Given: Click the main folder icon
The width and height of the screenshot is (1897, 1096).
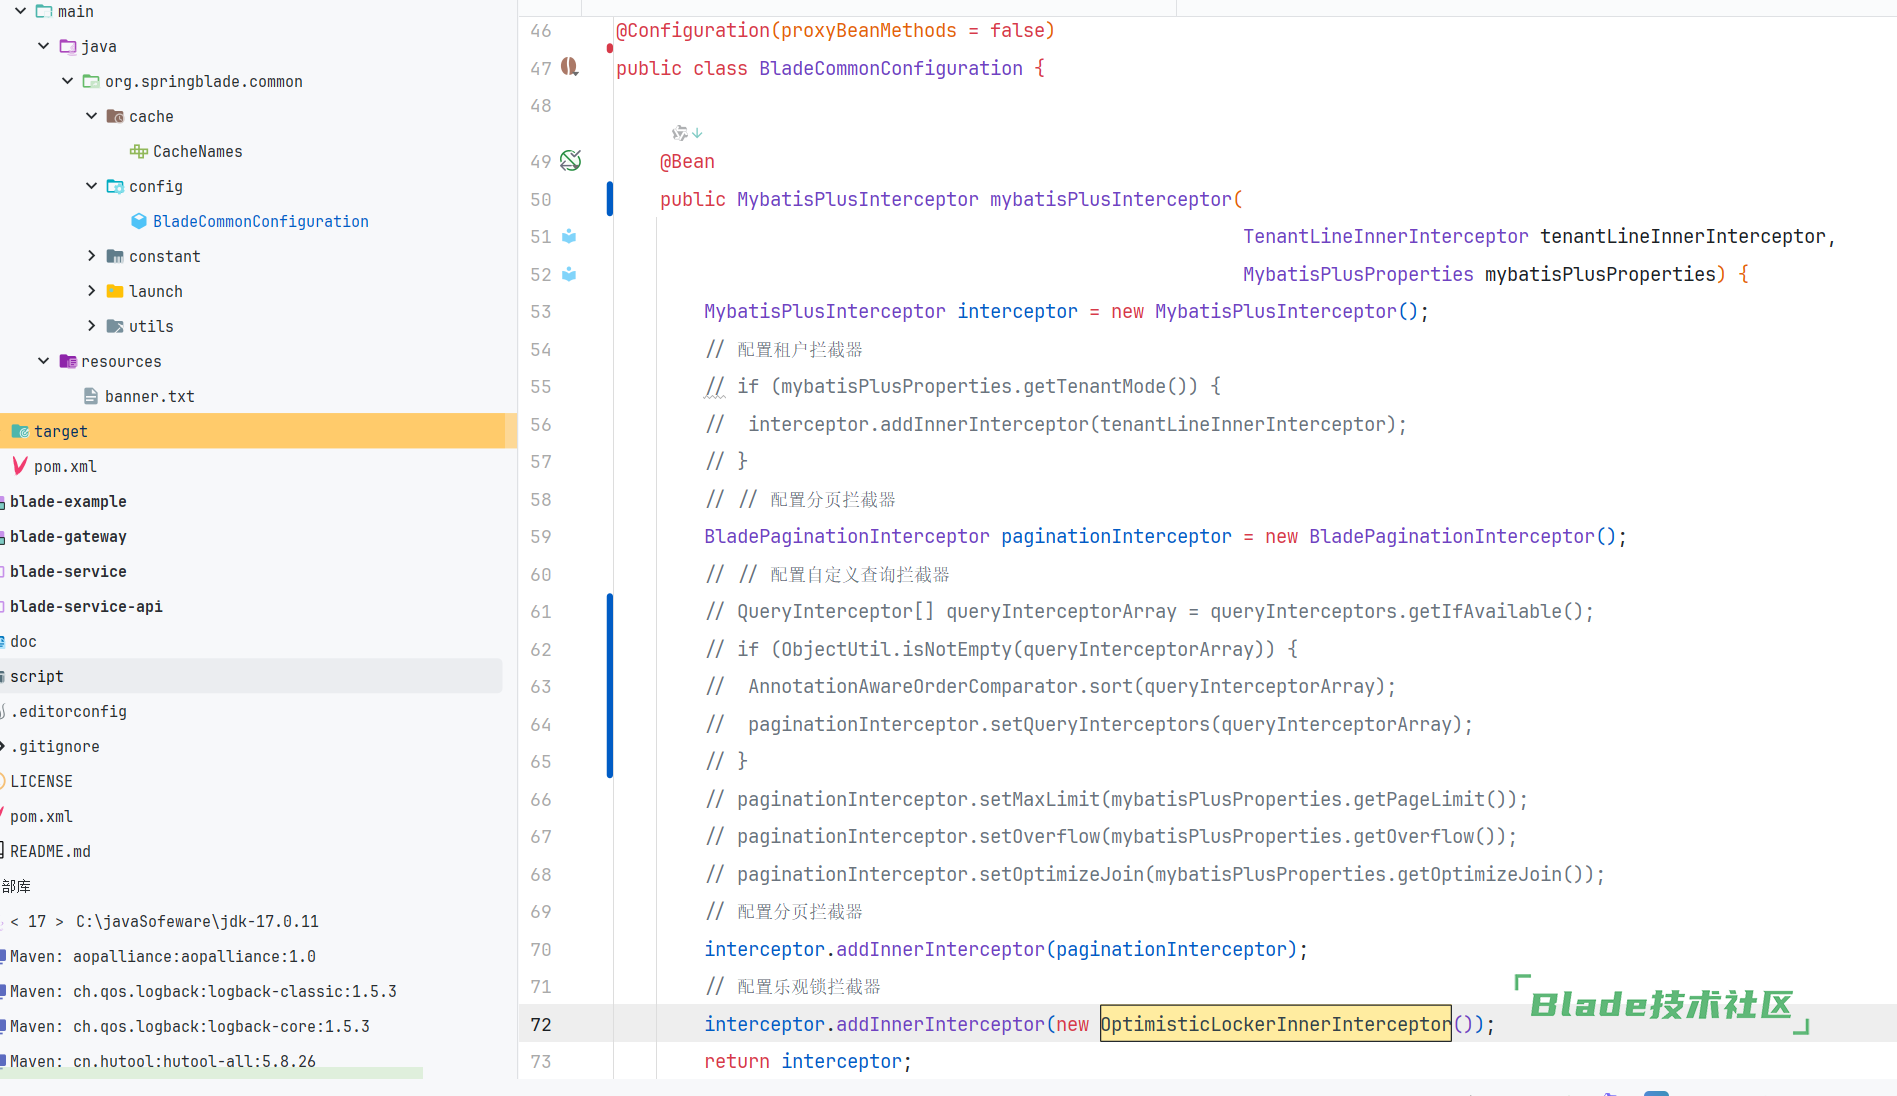Looking at the screenshot, I should (x=44, y=11).
